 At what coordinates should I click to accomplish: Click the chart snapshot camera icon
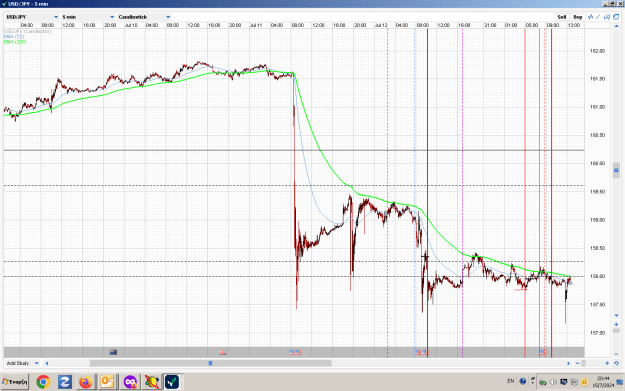click(x=607, y=17)
